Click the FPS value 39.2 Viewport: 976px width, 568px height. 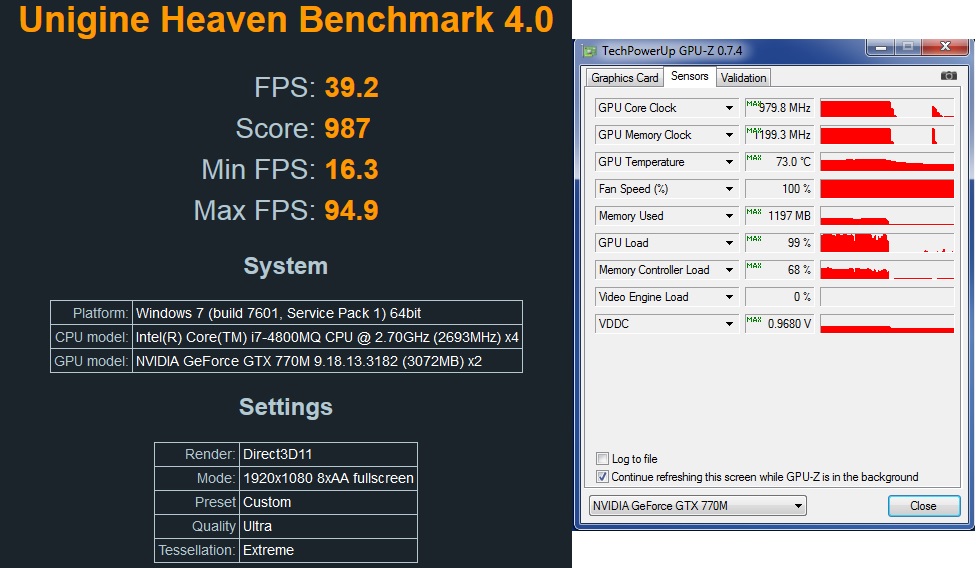[352, 88]
